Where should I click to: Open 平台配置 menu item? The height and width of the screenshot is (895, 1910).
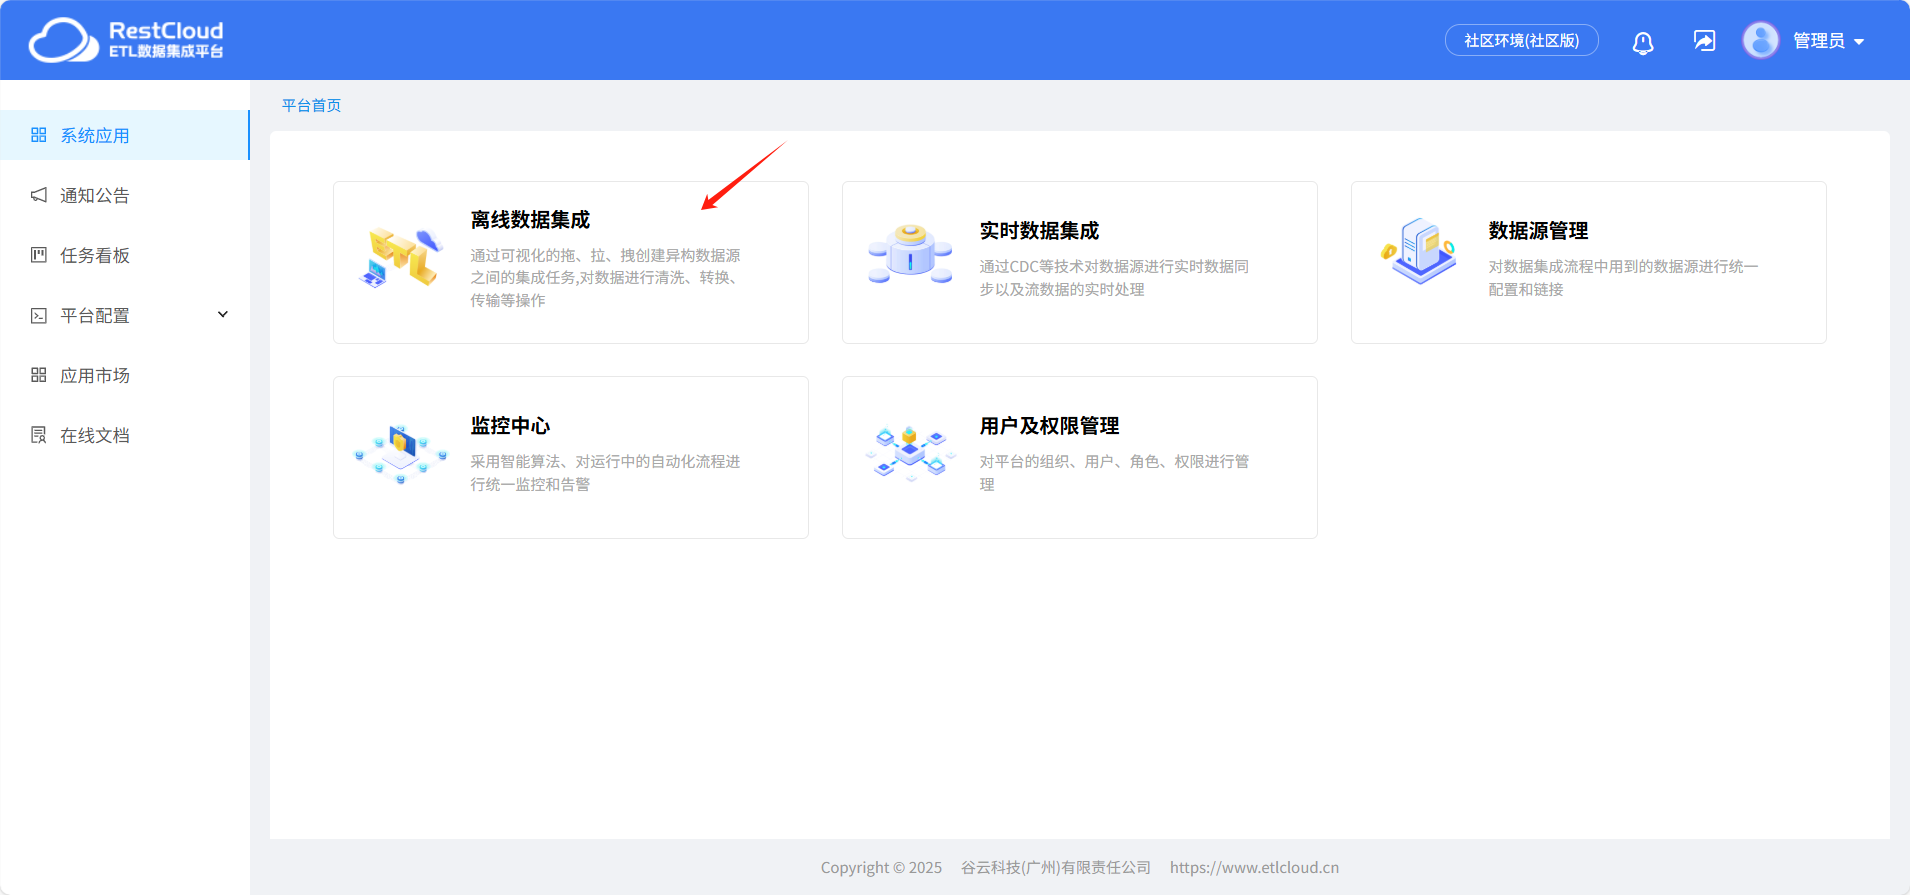(x=125, y=315)
